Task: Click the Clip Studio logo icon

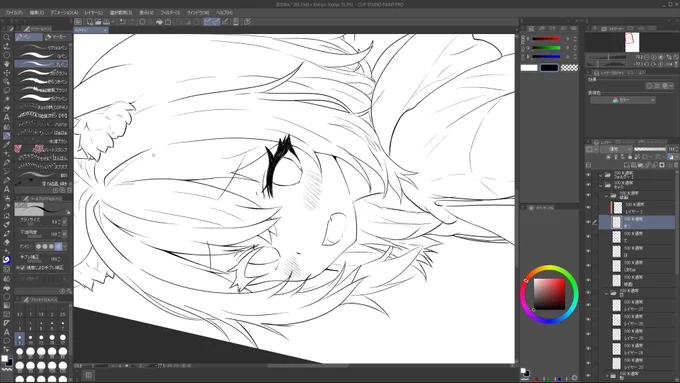Action: tap(78, 22)
